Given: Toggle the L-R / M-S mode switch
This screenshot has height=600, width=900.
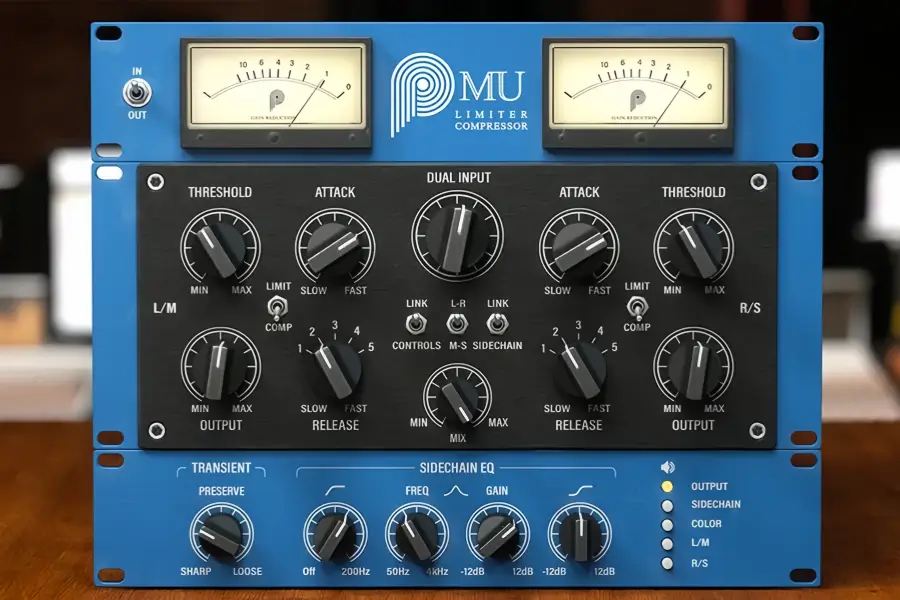Looking at the screenshot, I should (x=457, y=324).
